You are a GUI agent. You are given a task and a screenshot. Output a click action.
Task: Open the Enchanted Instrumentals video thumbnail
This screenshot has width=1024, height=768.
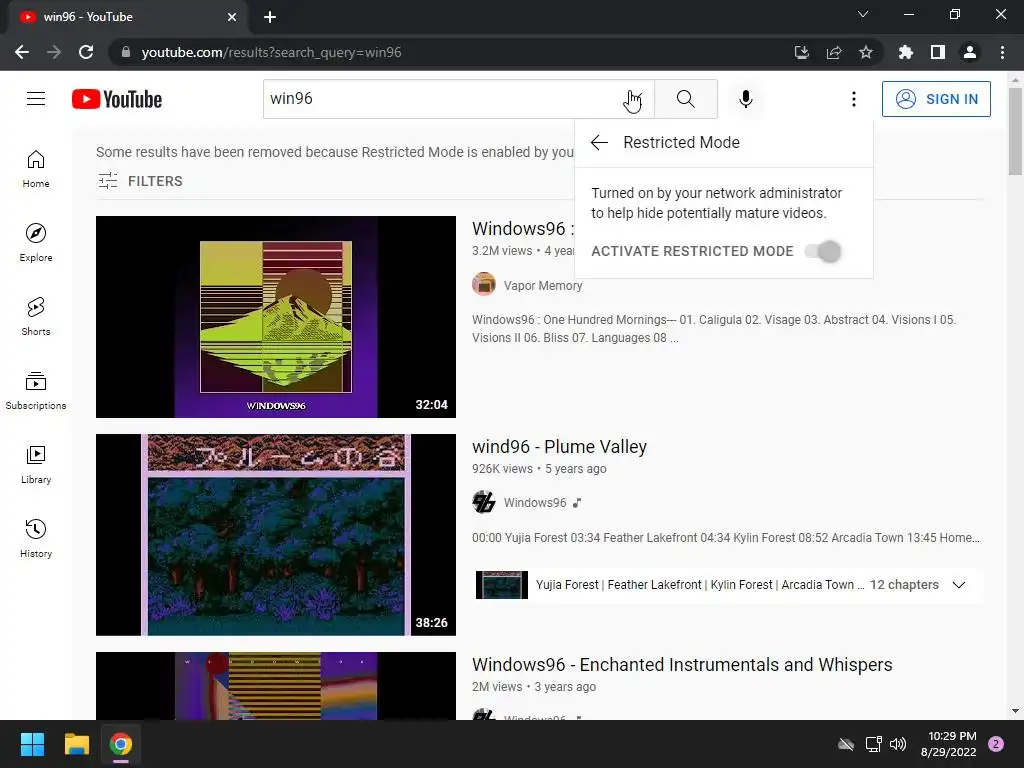(x=276, y=686)
